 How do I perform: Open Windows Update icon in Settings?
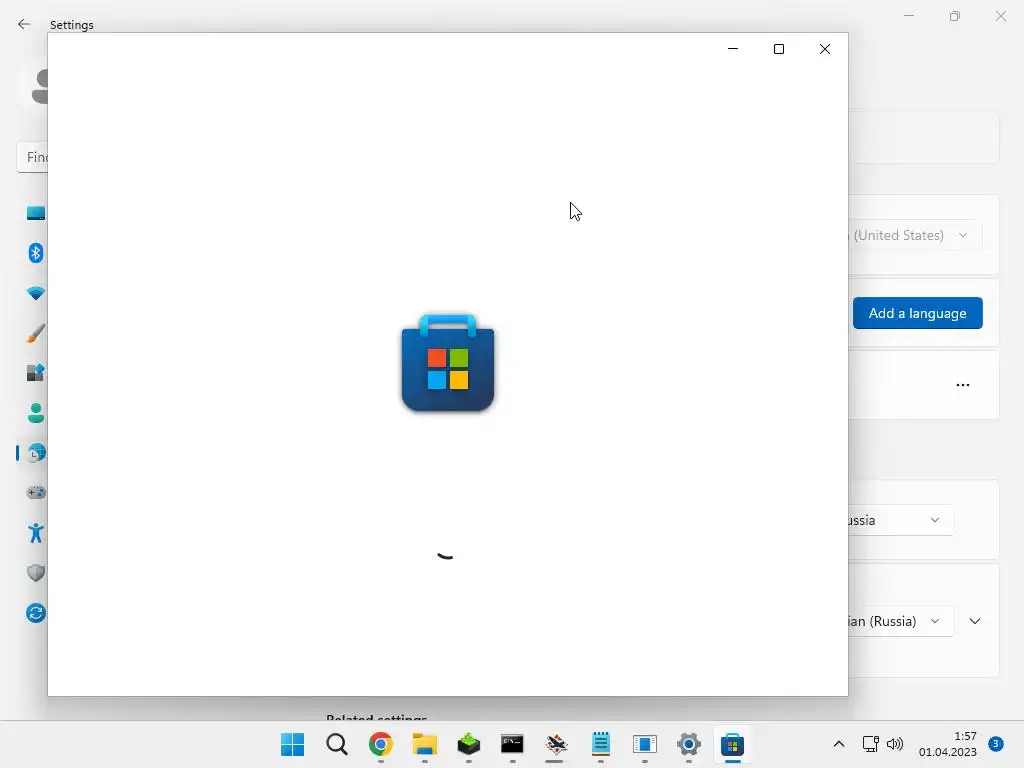36,613
